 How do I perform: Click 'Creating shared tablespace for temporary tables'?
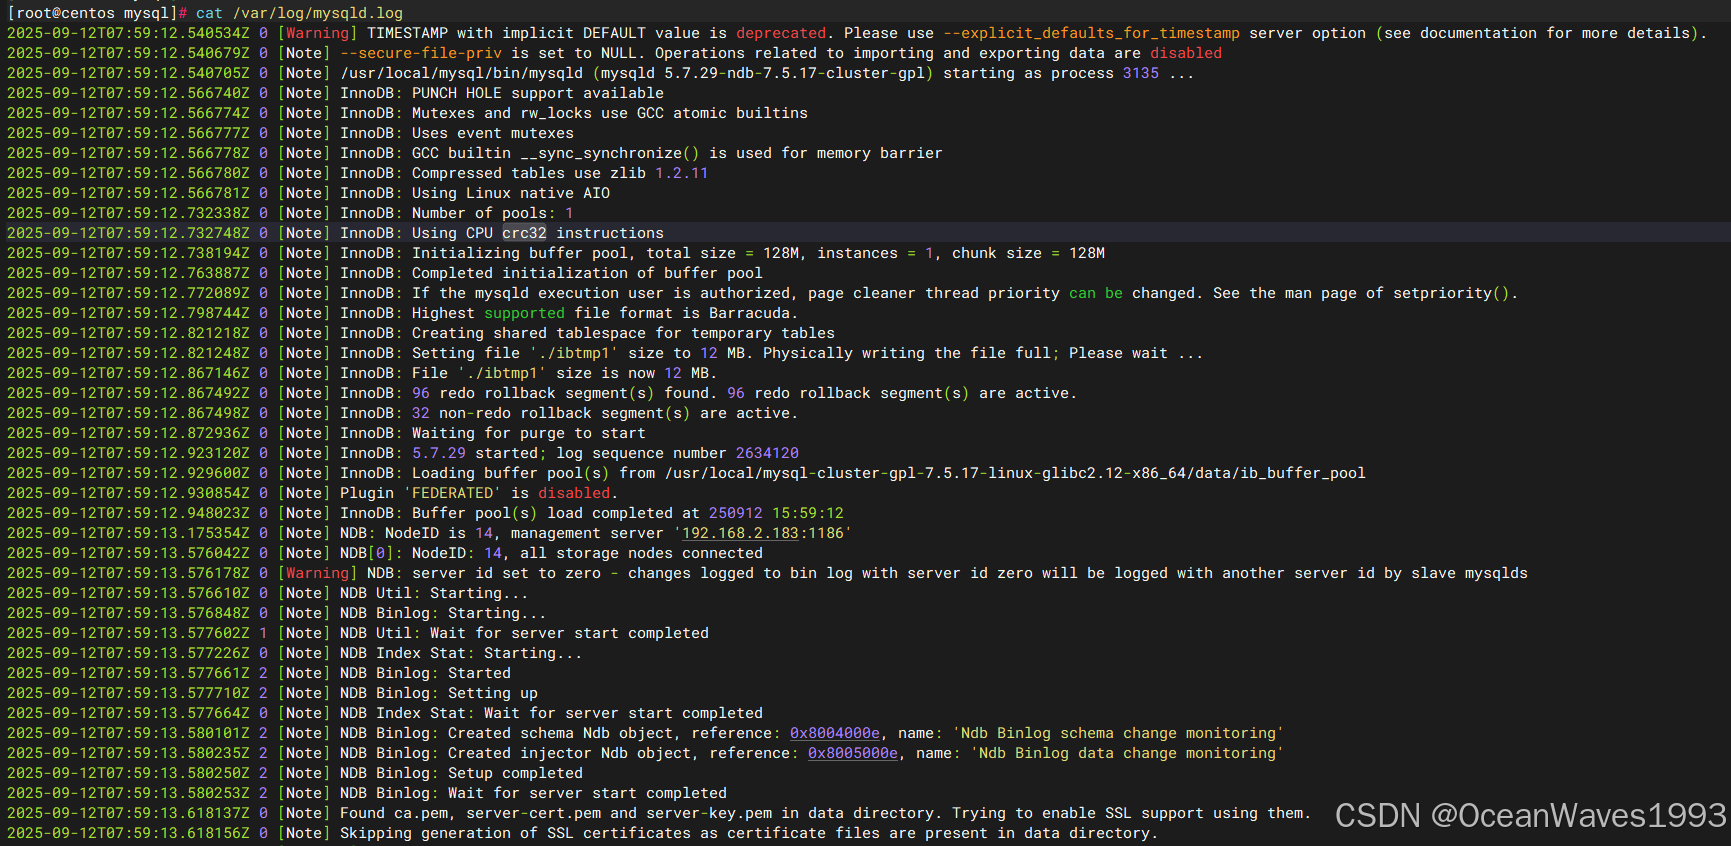623,333
